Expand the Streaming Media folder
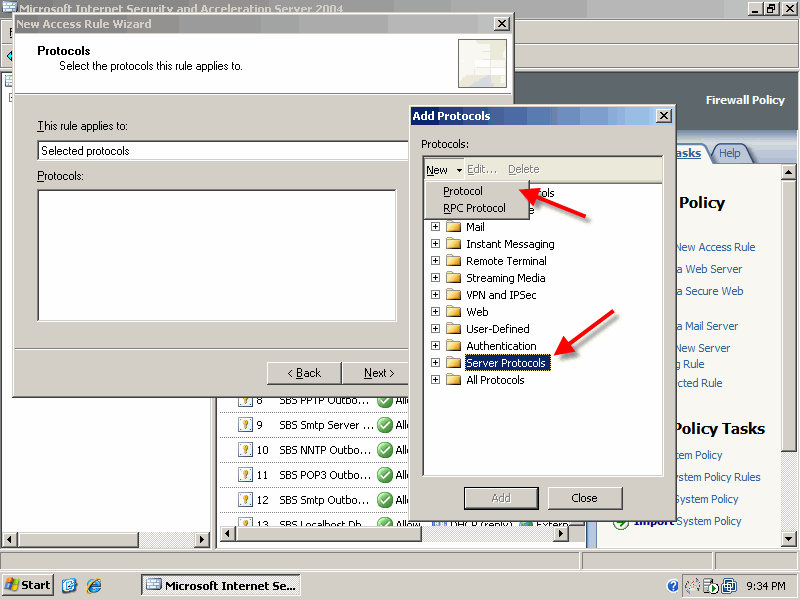Image resolution: width=800 pixels, height=600 pixels. pos(435,278)
